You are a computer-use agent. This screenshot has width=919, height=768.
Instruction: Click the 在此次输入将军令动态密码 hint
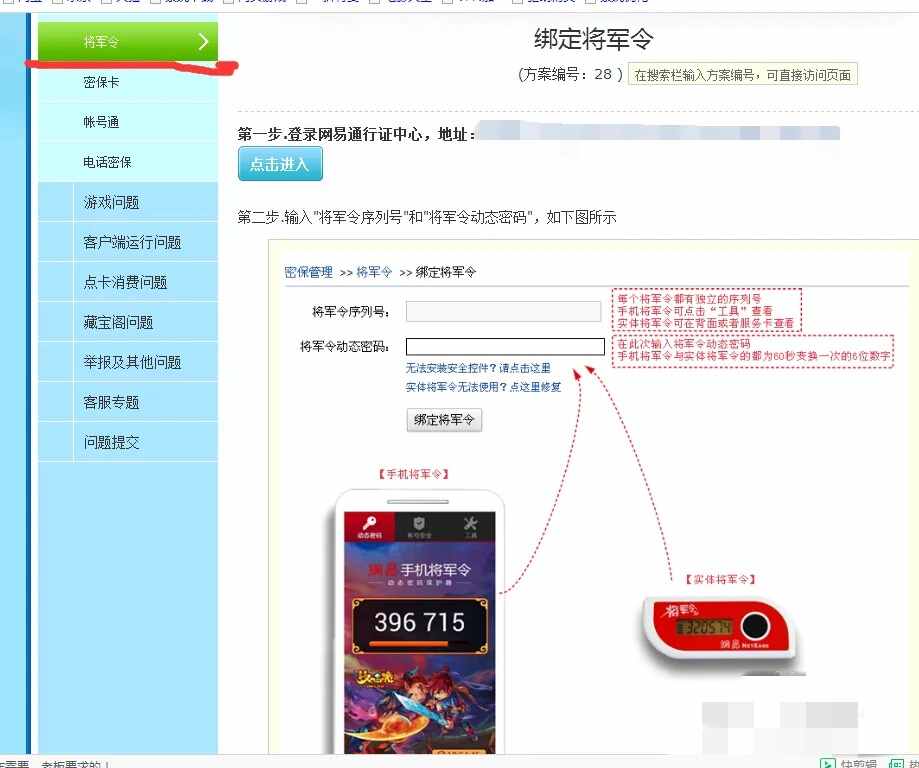tap(753, 351)
